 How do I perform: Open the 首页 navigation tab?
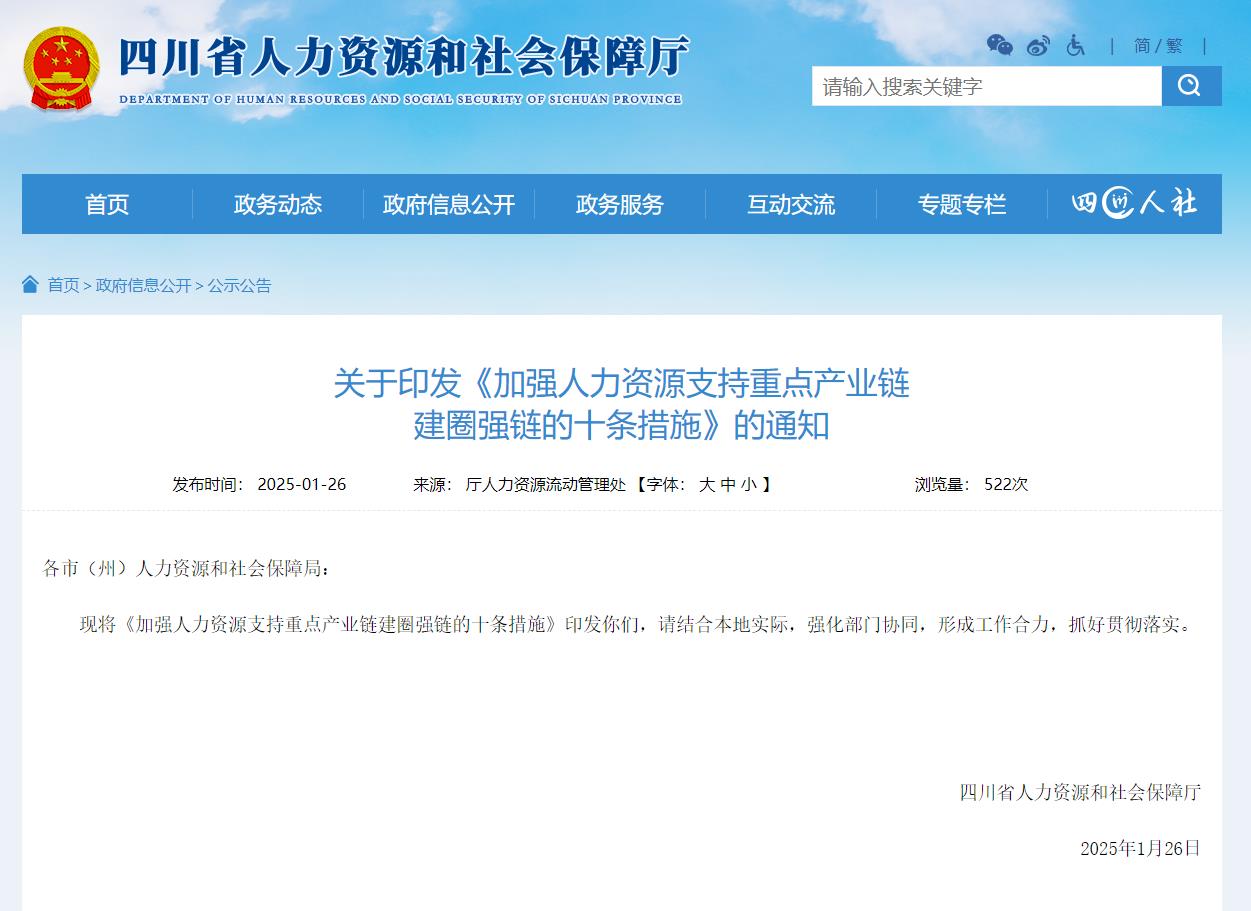107,204
